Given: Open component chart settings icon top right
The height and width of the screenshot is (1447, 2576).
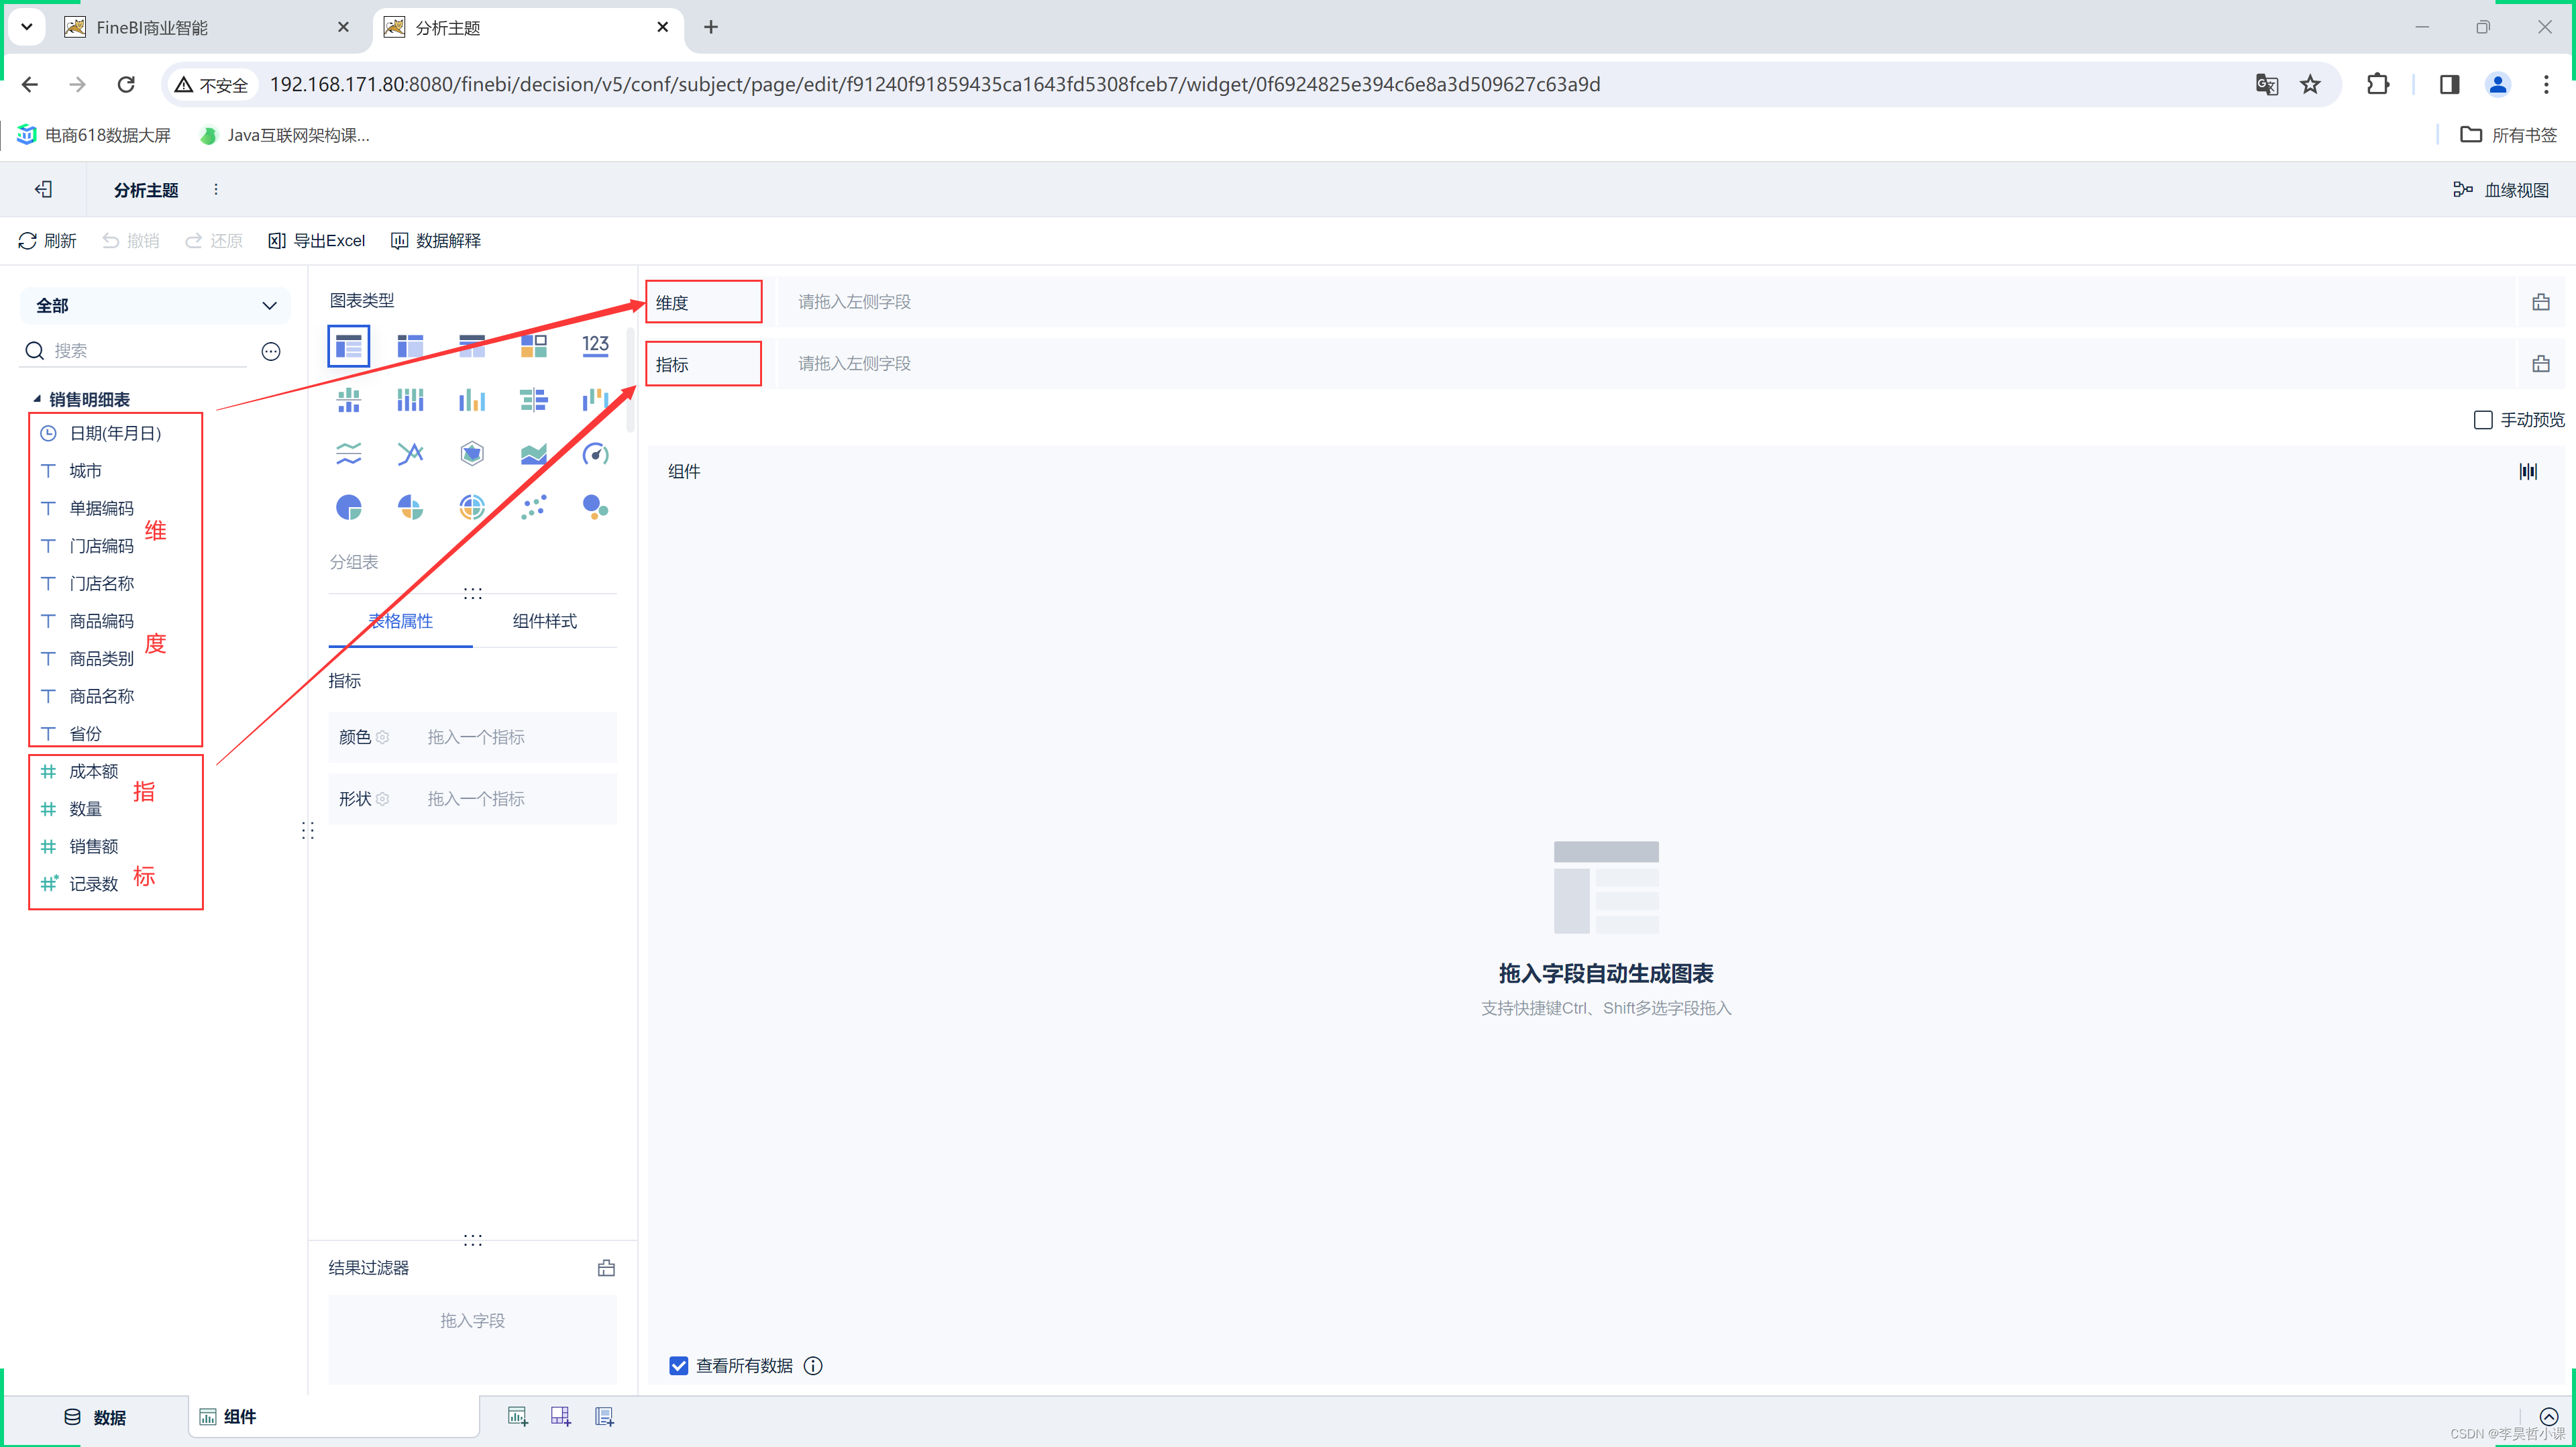Looking at the screenshot, I should [2528, 471].
